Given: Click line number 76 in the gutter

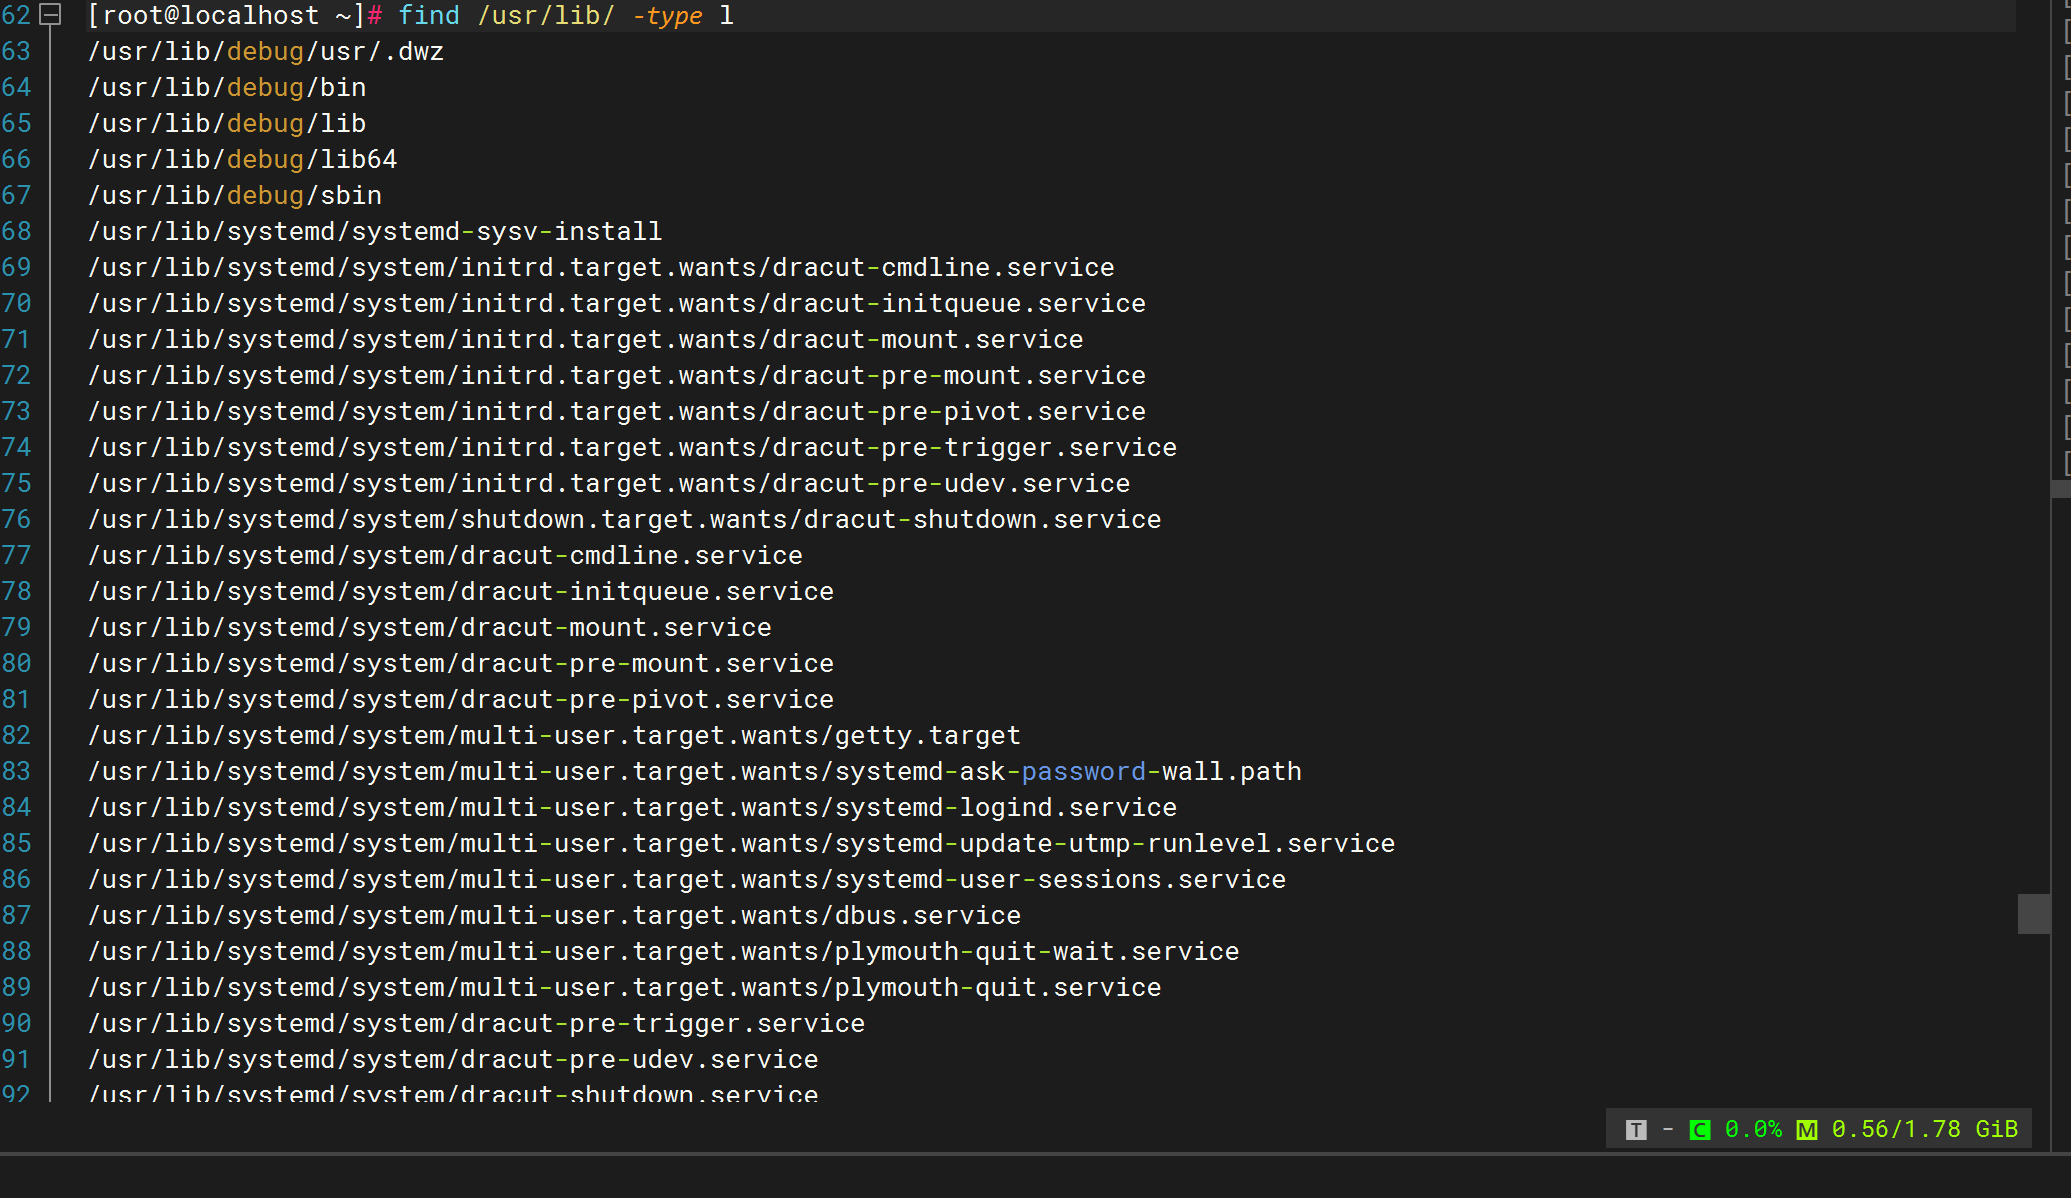Looking at the screenshot, I should (x=17, y=519).
